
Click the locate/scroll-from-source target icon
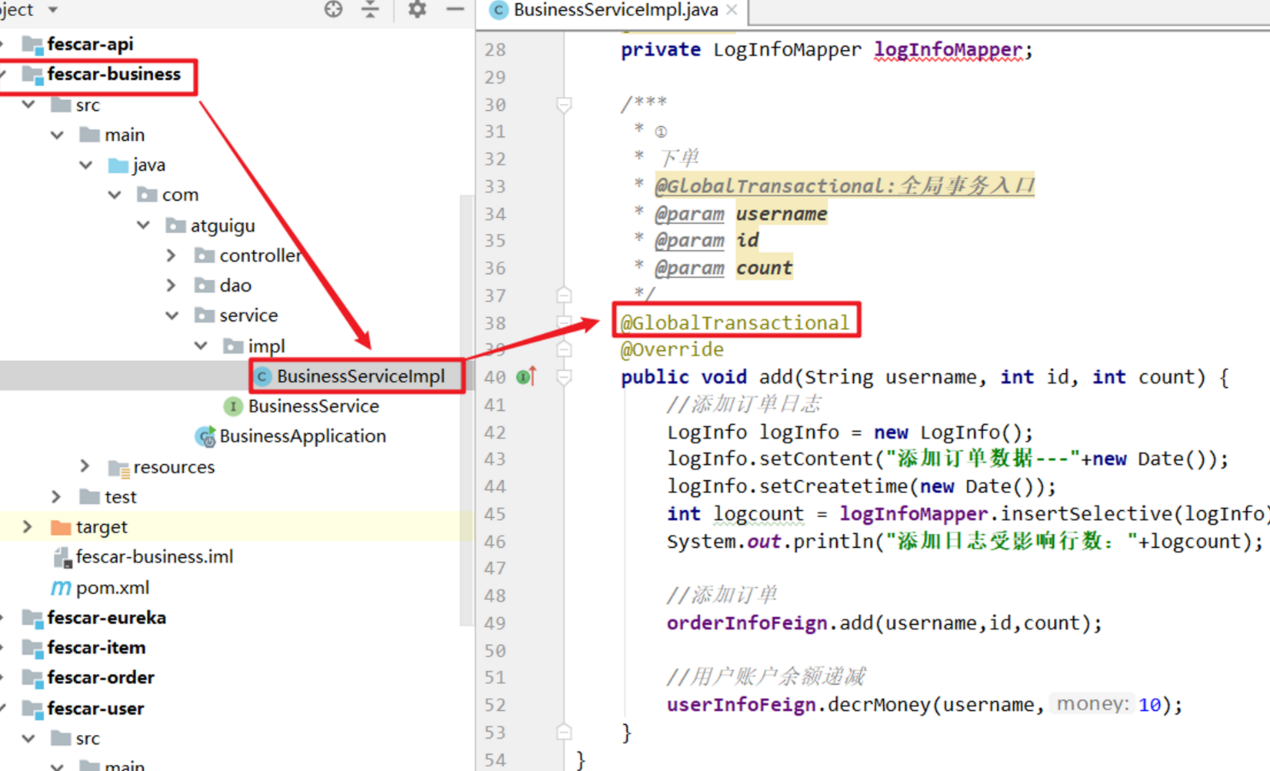point(333,10)
